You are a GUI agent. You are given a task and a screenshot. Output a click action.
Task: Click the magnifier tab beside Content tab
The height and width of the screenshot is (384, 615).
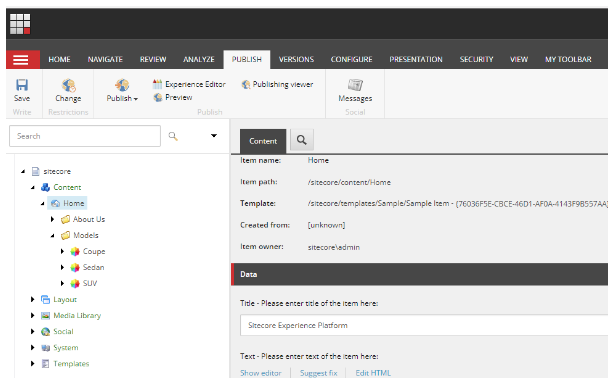302,140
